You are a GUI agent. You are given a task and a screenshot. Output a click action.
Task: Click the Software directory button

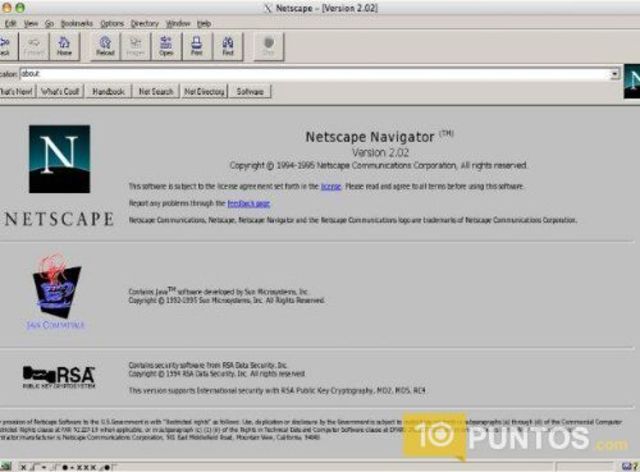250,91
